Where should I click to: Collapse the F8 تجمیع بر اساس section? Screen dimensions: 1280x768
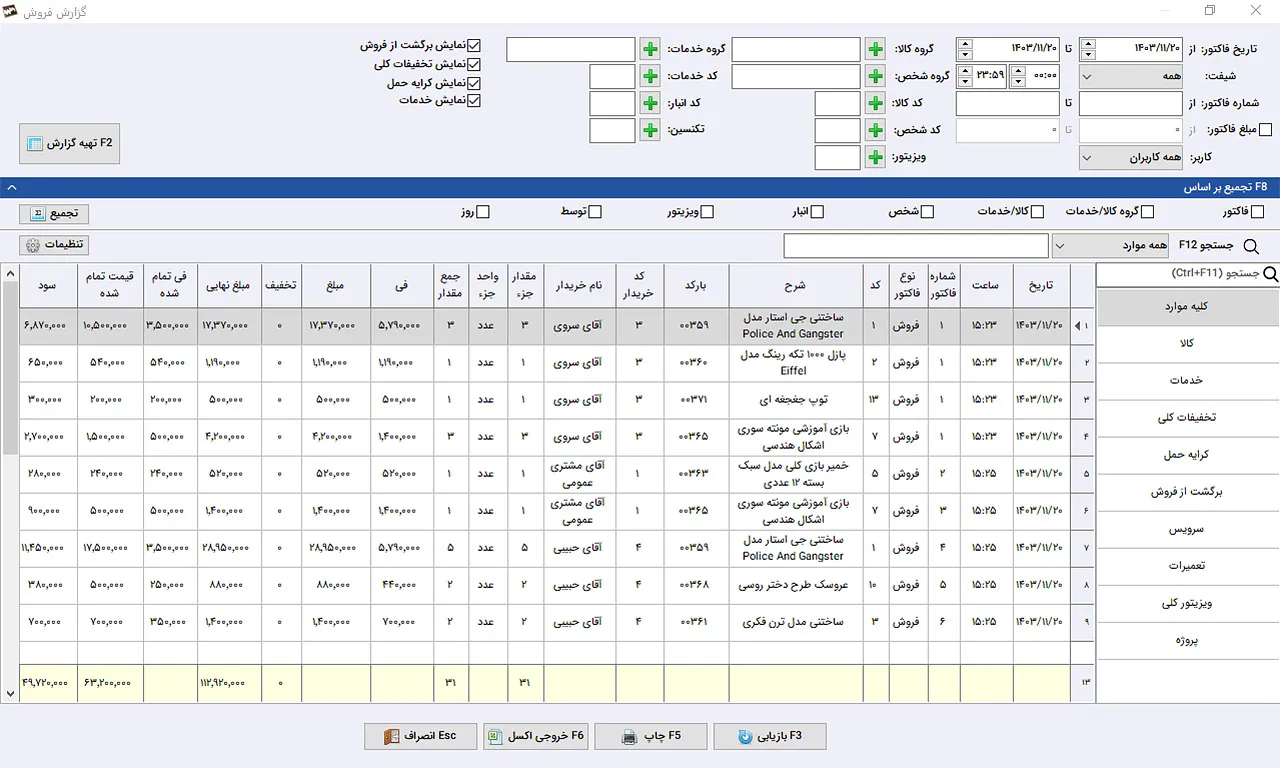tap(11, 187)
